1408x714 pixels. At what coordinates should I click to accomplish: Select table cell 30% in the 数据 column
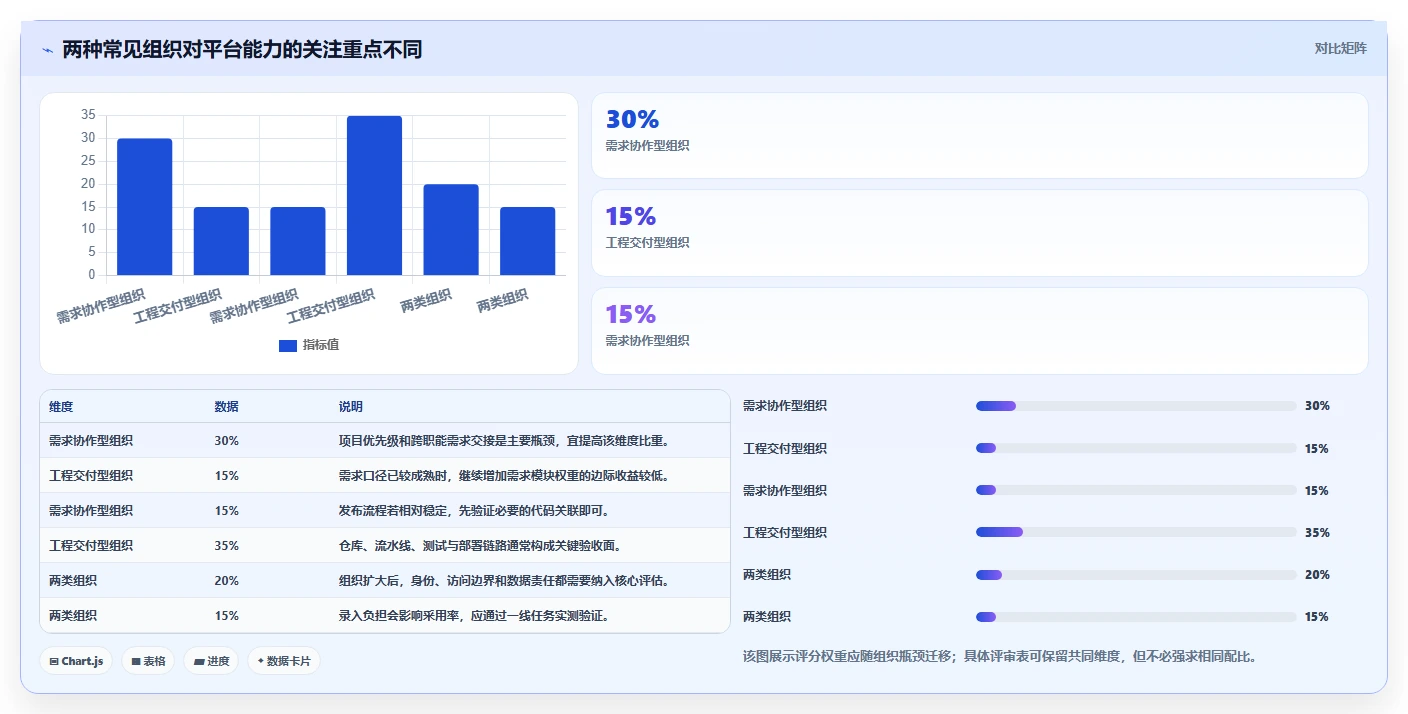pyautogui.click(x=227, y=441)
